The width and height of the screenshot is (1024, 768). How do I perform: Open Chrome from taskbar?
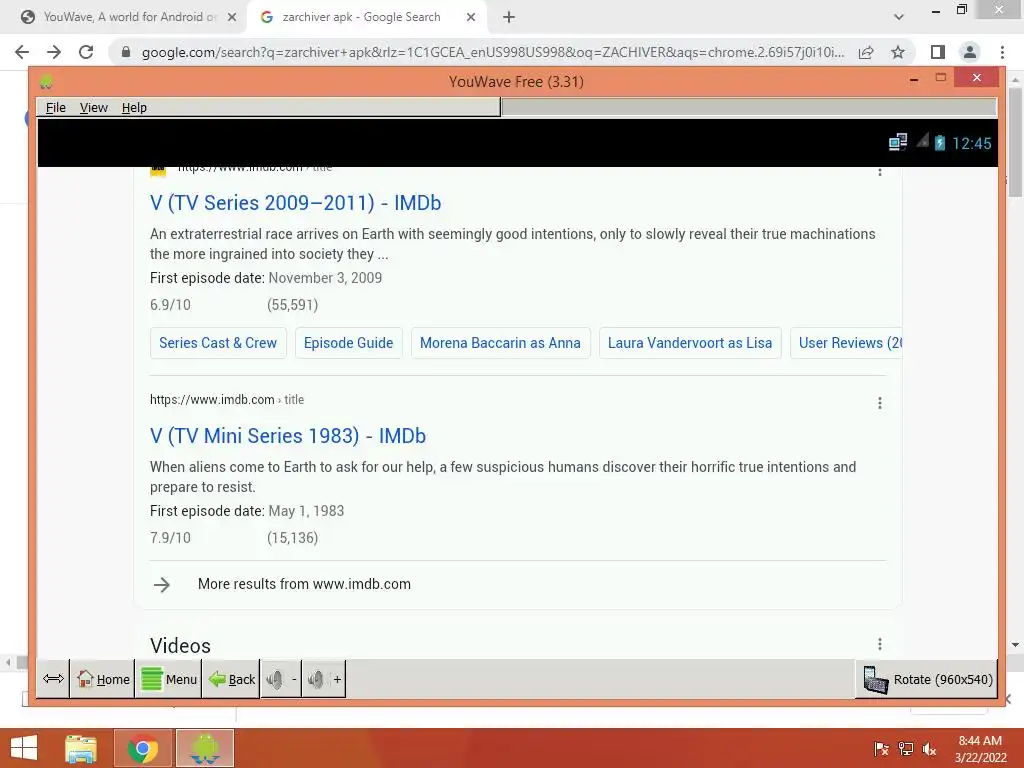(x=143, y=748)
